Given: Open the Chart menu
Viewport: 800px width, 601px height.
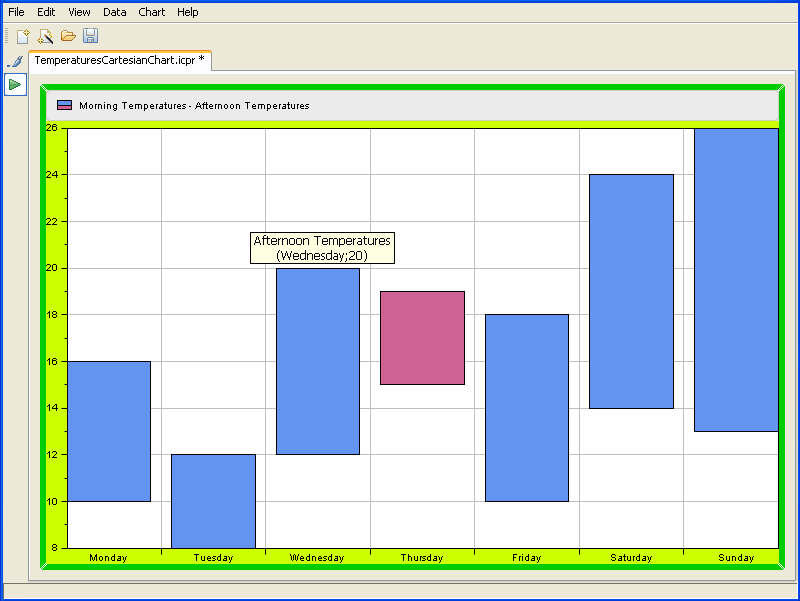Looking at the screenshot, I should 152,12.
